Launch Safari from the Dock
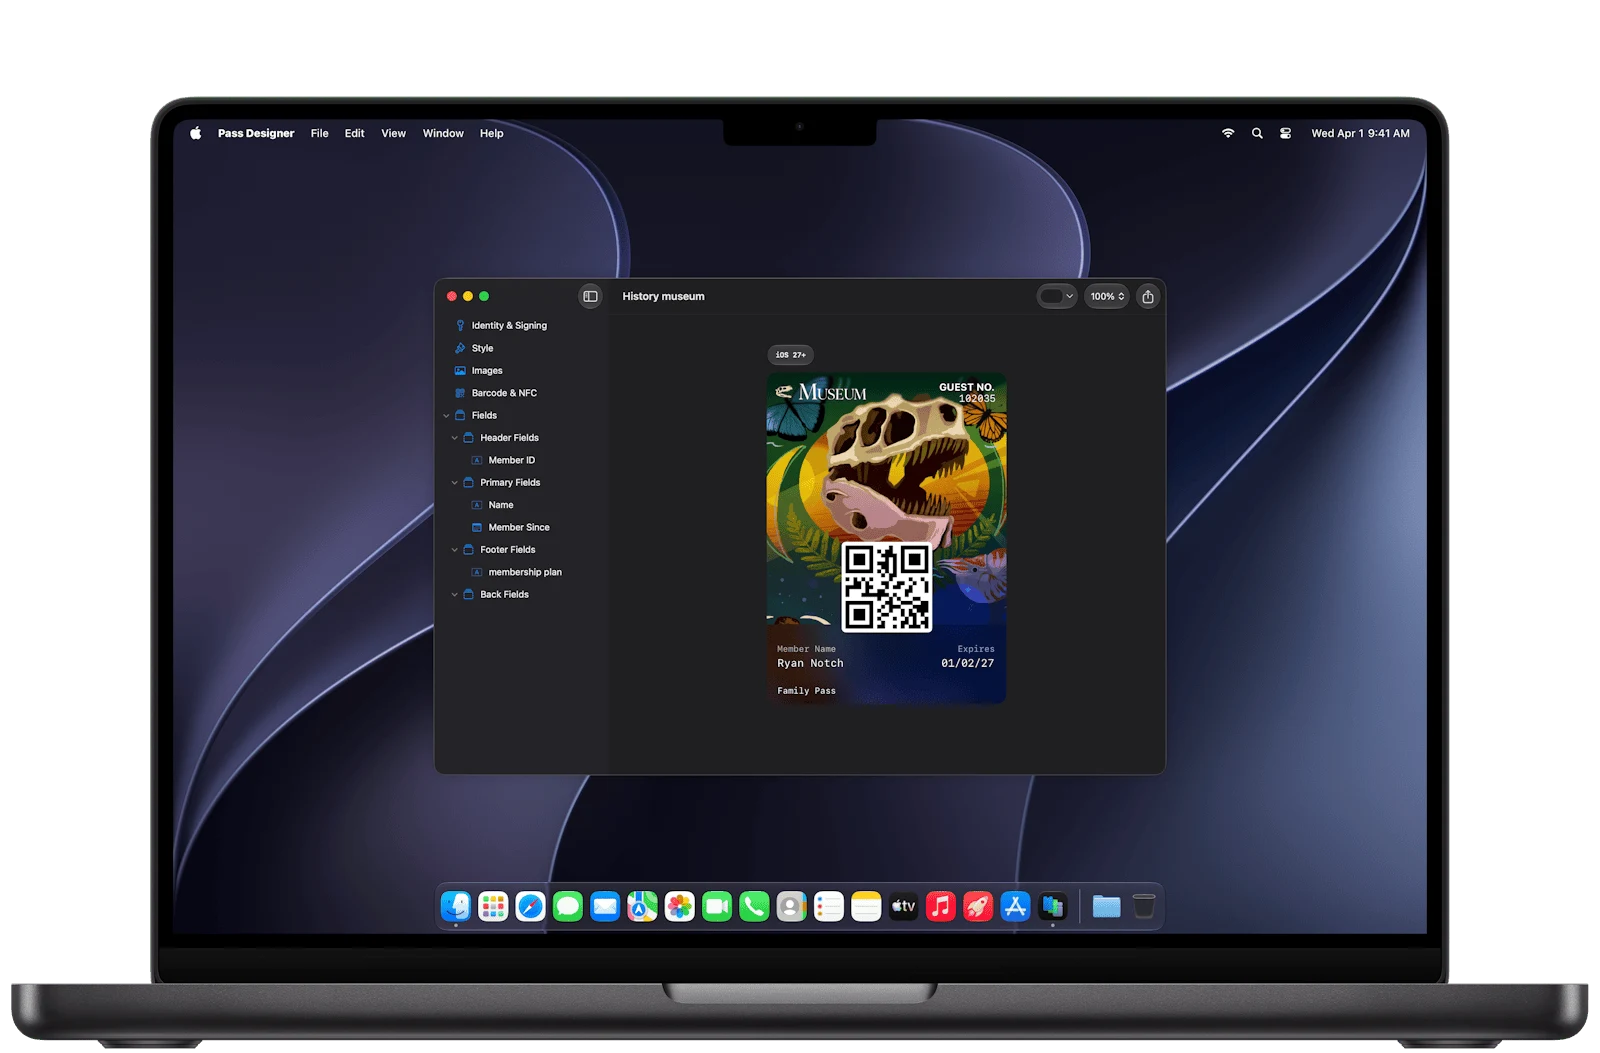This screenshot has height=1053, width=1600. [x=530, y=907]
